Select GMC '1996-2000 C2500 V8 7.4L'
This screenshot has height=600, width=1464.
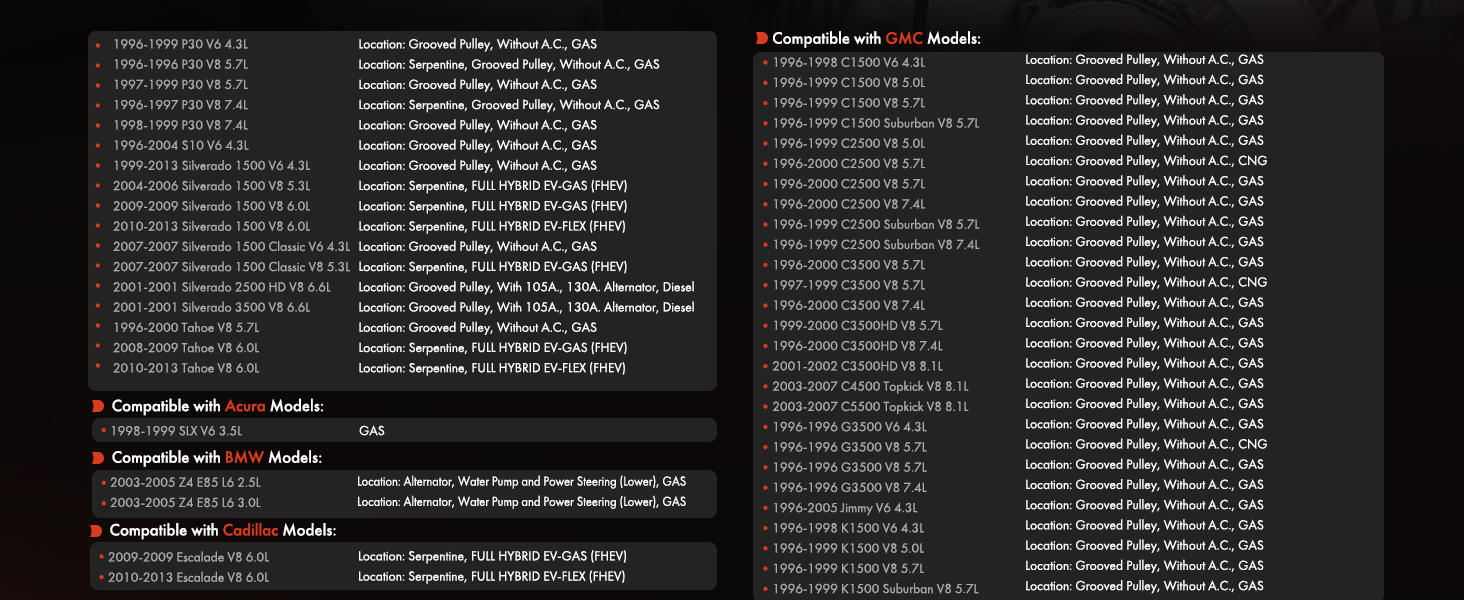tap(848, 204)
